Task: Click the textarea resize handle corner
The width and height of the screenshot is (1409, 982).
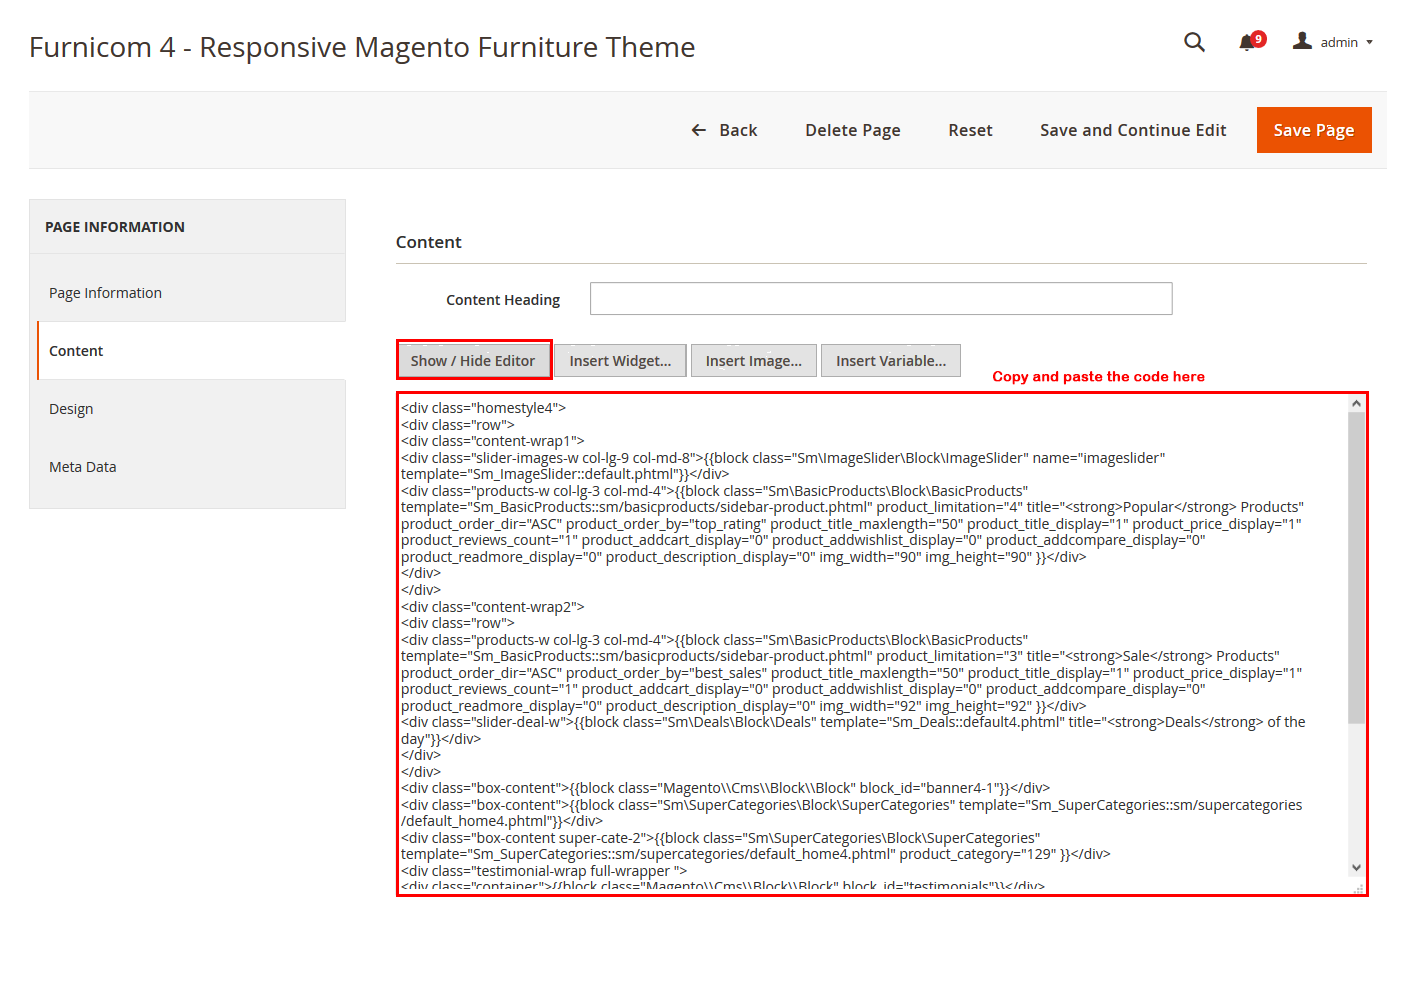Action: pyautogui.click(x=1358, y=888)
